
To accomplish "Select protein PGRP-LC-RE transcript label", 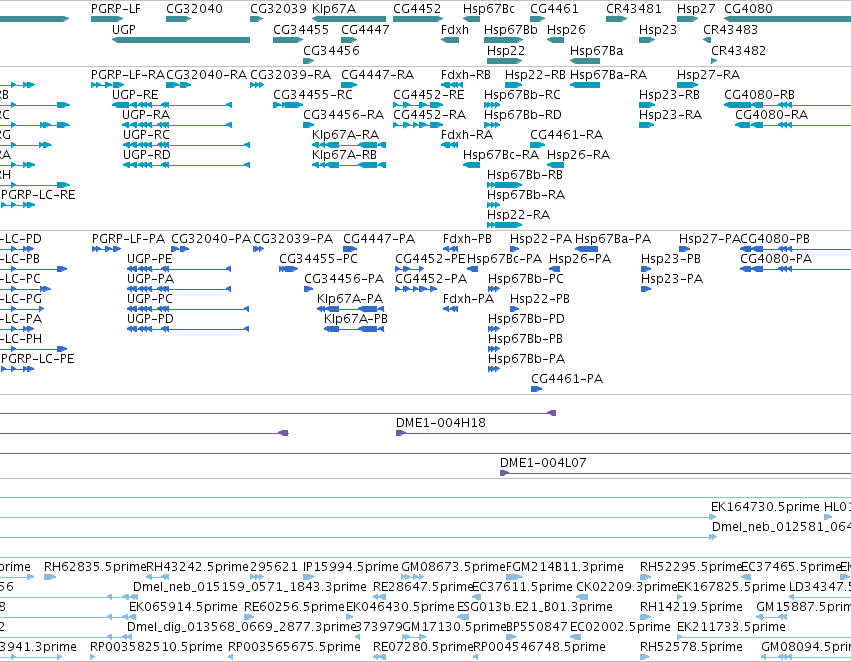I will (38, 195).
